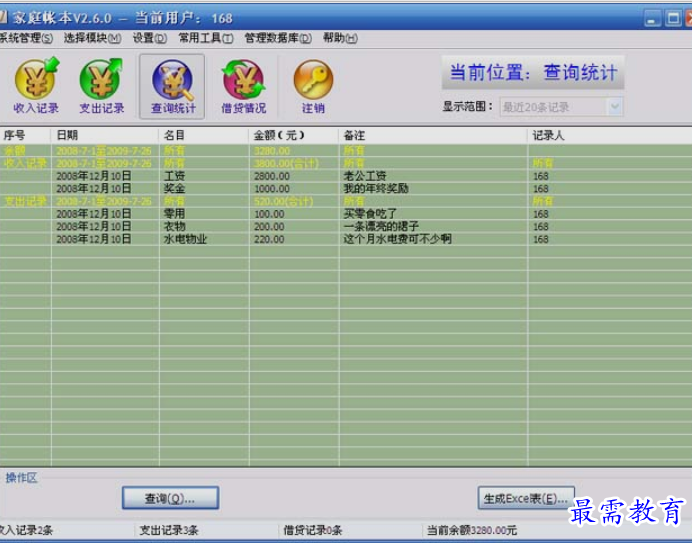
Task: Click the 100.00 amount cell
Action: pos(269,214)
